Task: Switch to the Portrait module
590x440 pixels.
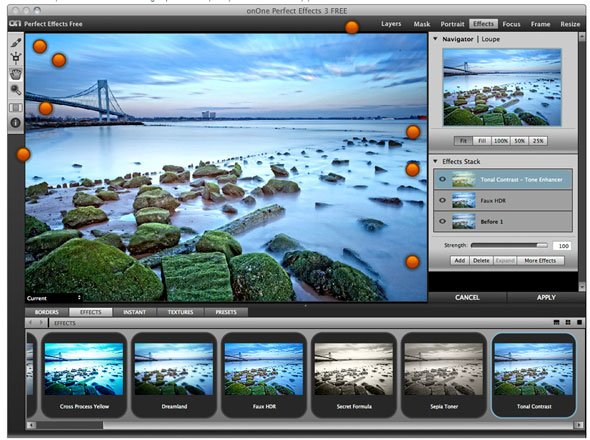Action: (452, 24)
